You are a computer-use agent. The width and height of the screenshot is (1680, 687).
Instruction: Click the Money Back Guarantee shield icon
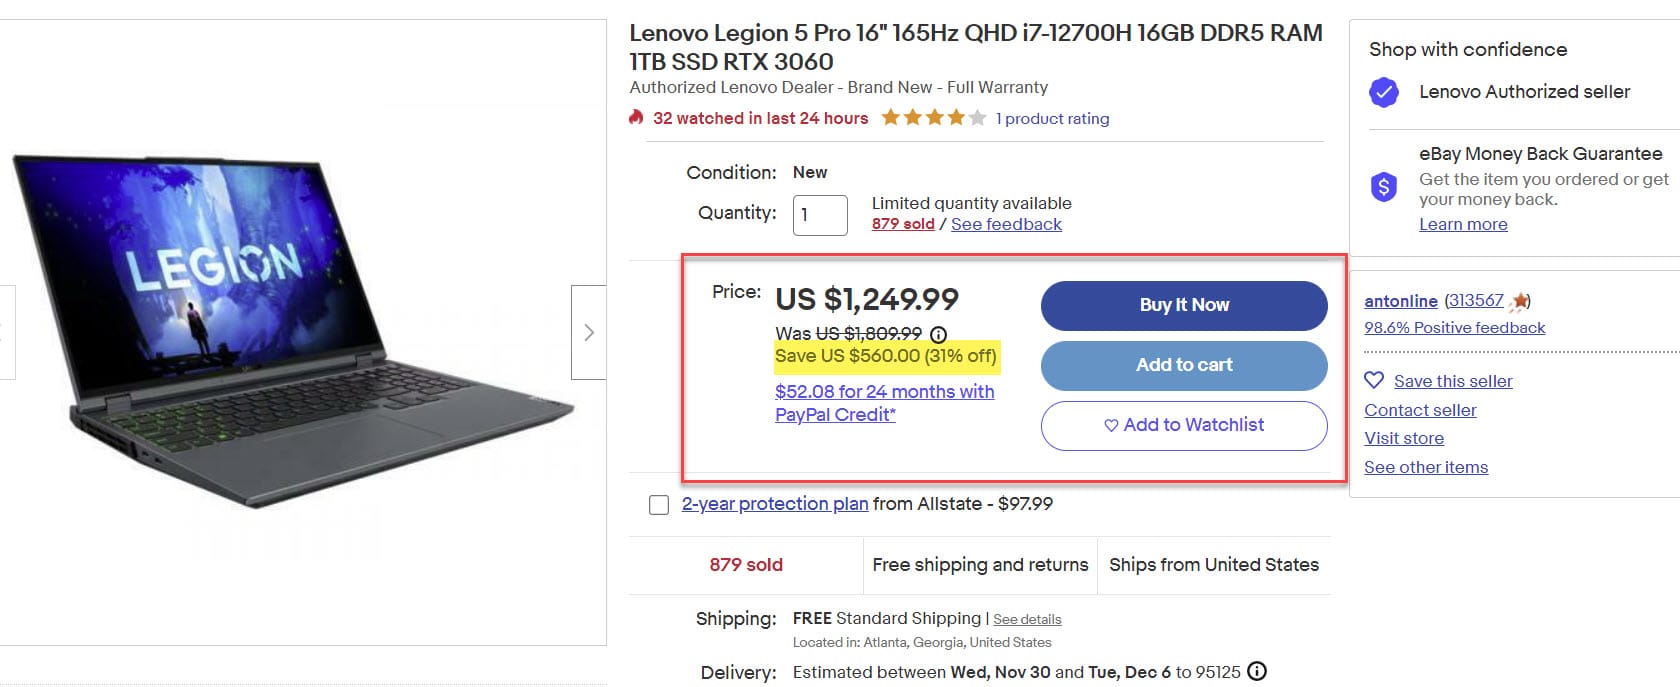pyautogui.click(x=1384, y=187)
